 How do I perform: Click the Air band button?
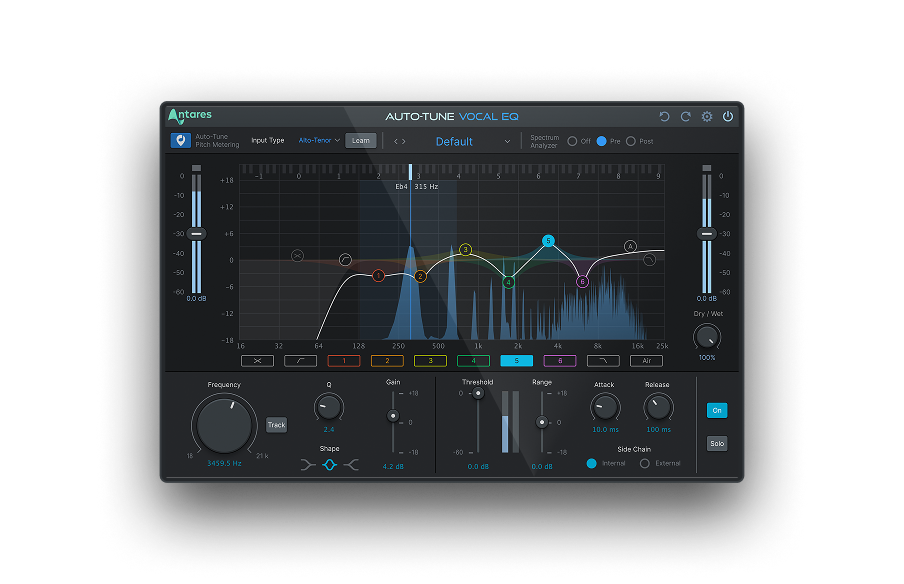pos(647,361)
